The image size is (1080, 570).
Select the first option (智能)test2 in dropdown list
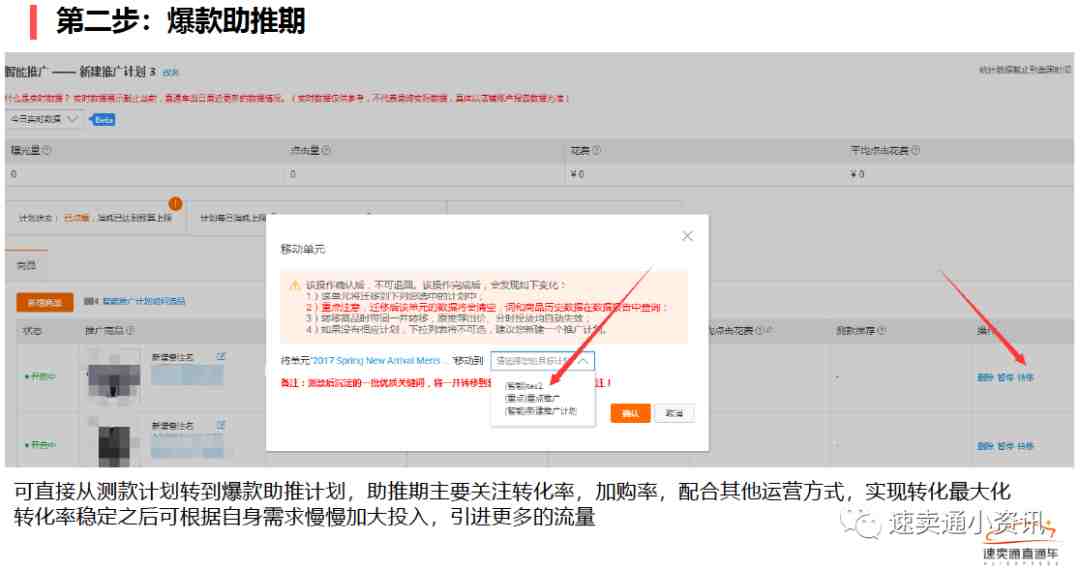pyautogui.click(x=524, y=385)
